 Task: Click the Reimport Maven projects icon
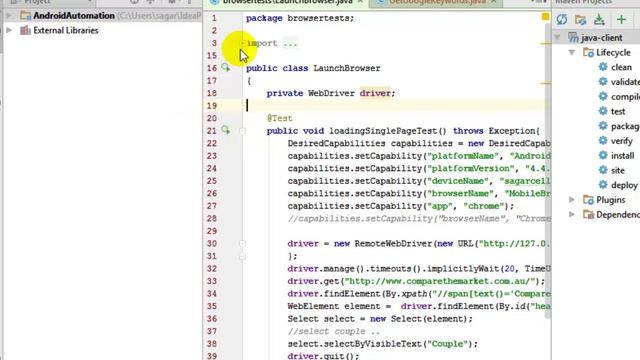(x=562, y=19)
